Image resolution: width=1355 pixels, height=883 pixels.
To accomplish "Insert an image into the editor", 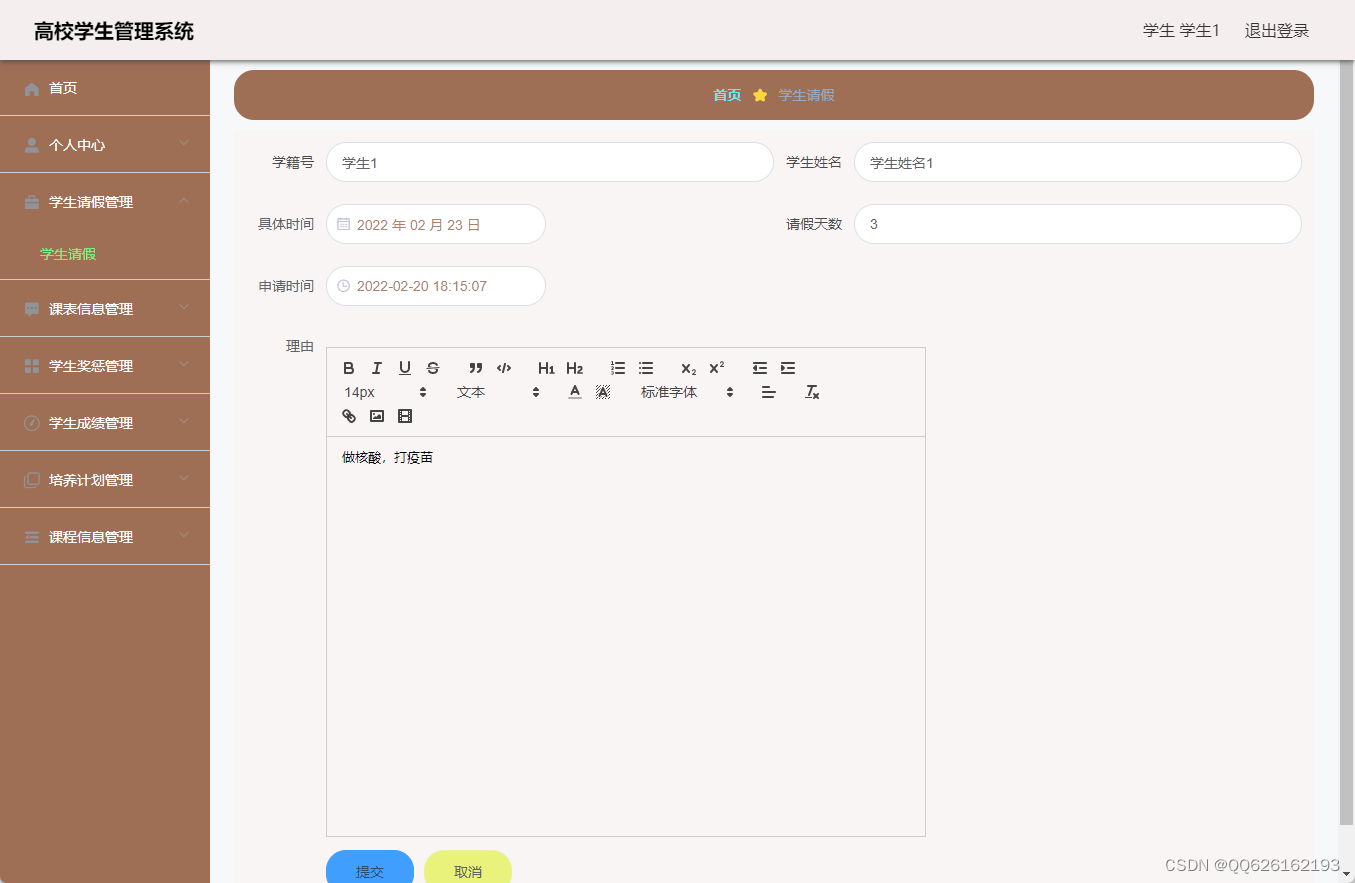I will [377, 416].
